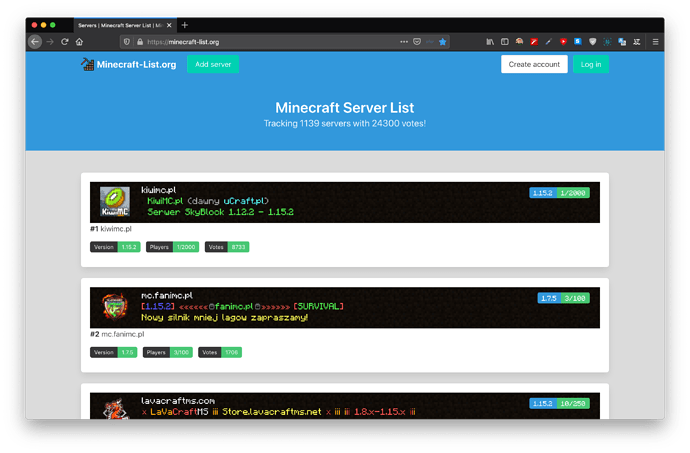The width and height of the screenshot is (690, 453).
Task: Open the Minecraft-List.org home link
Action: 136,65
